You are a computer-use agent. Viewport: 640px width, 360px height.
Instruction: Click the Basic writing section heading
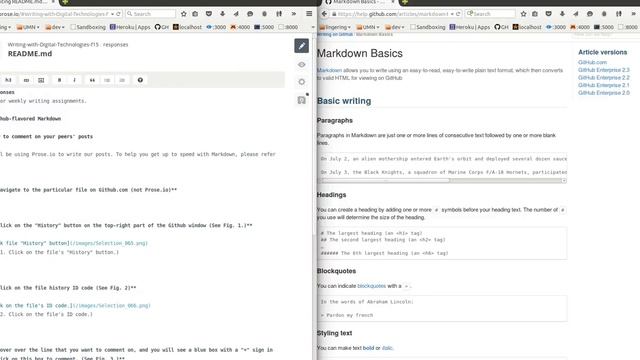[344, 101]
